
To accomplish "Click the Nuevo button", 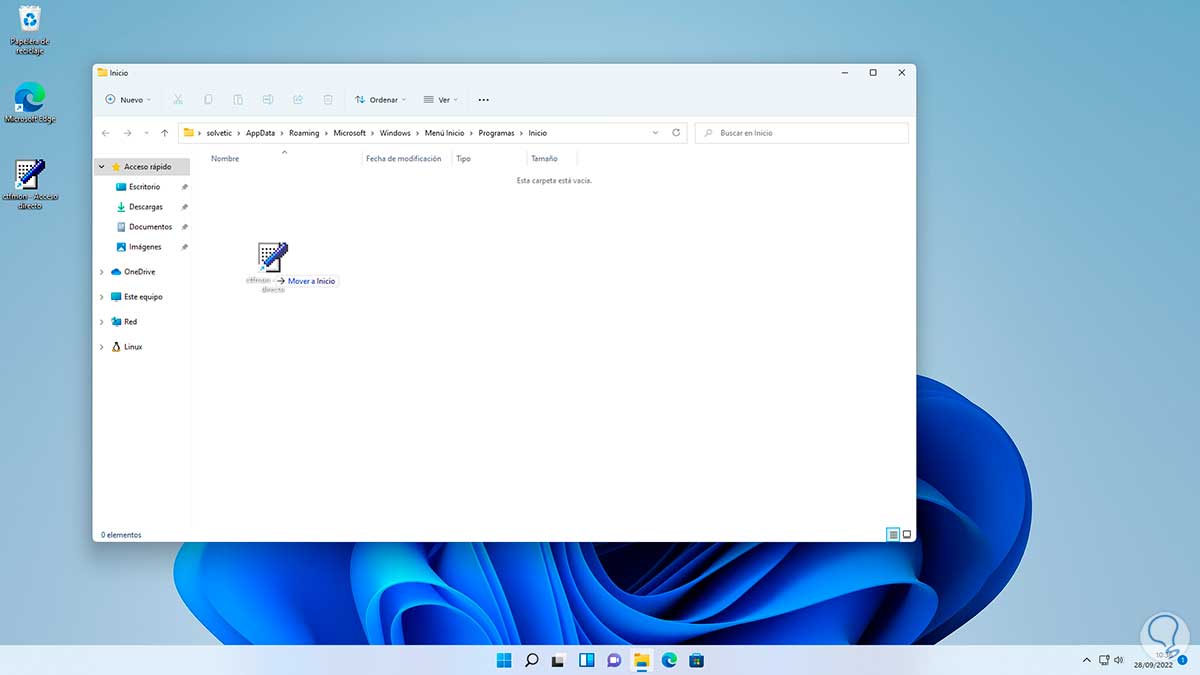I will coord(128,100).
